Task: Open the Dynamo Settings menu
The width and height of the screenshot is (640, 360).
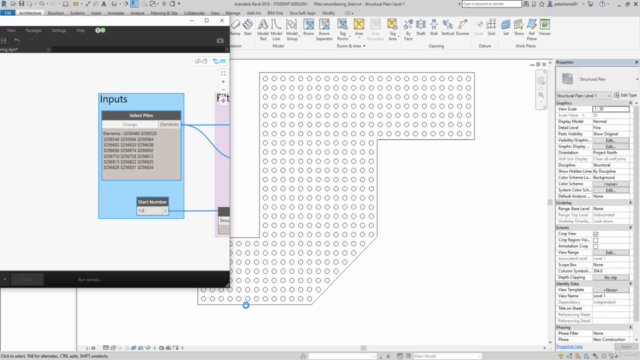Action: coord(59,31)
